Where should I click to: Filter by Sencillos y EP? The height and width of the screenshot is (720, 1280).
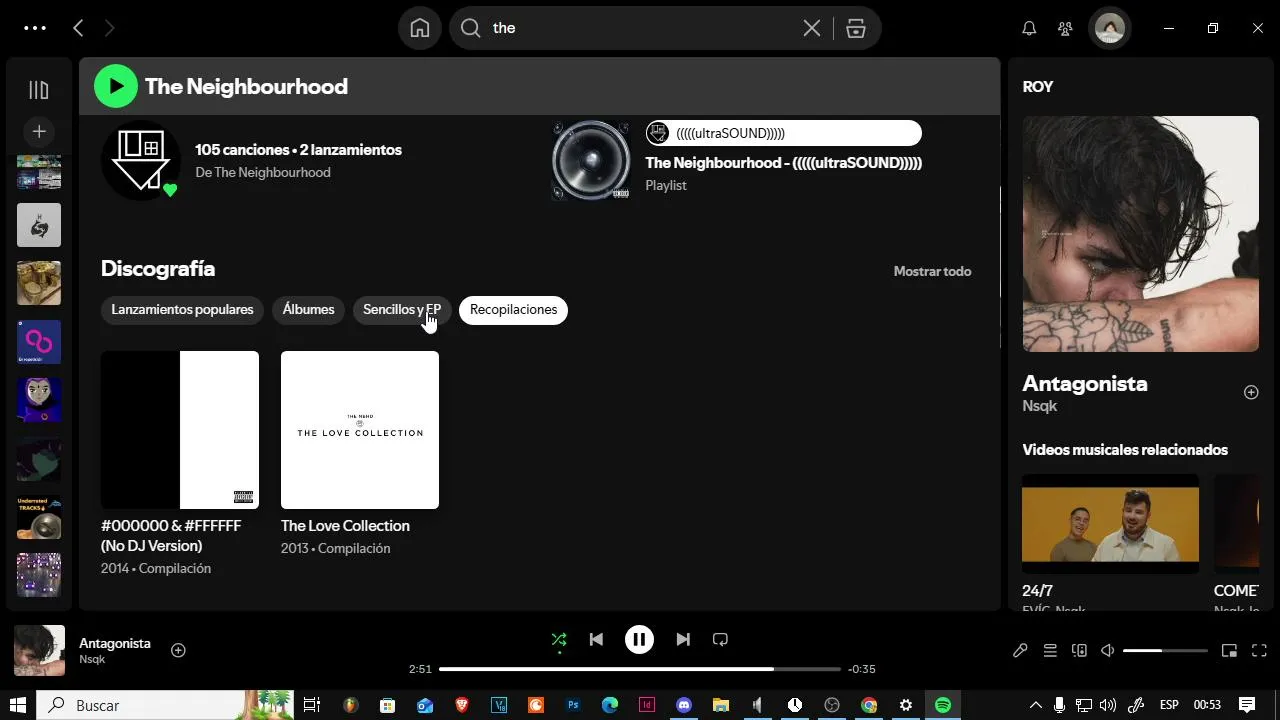[402, 310]
